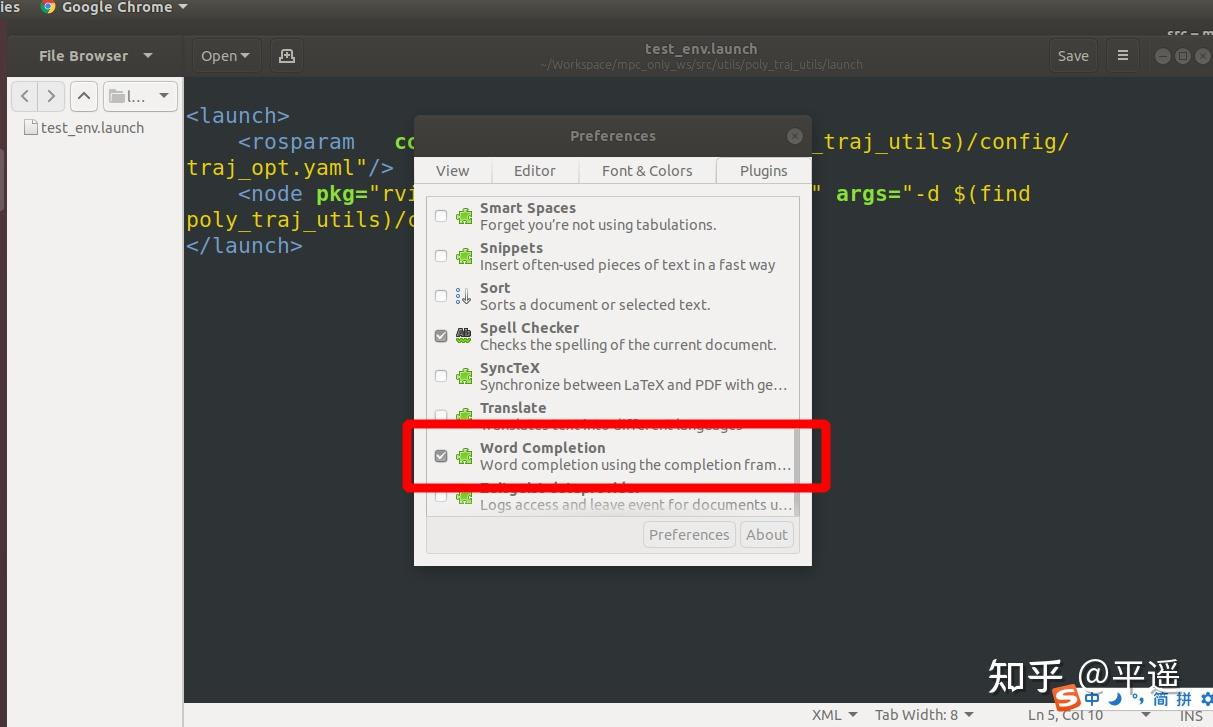Screen dimensions: 1213x727
Task: Enable the Sort plugin checkbox
Action: click(x=441, y=296)
